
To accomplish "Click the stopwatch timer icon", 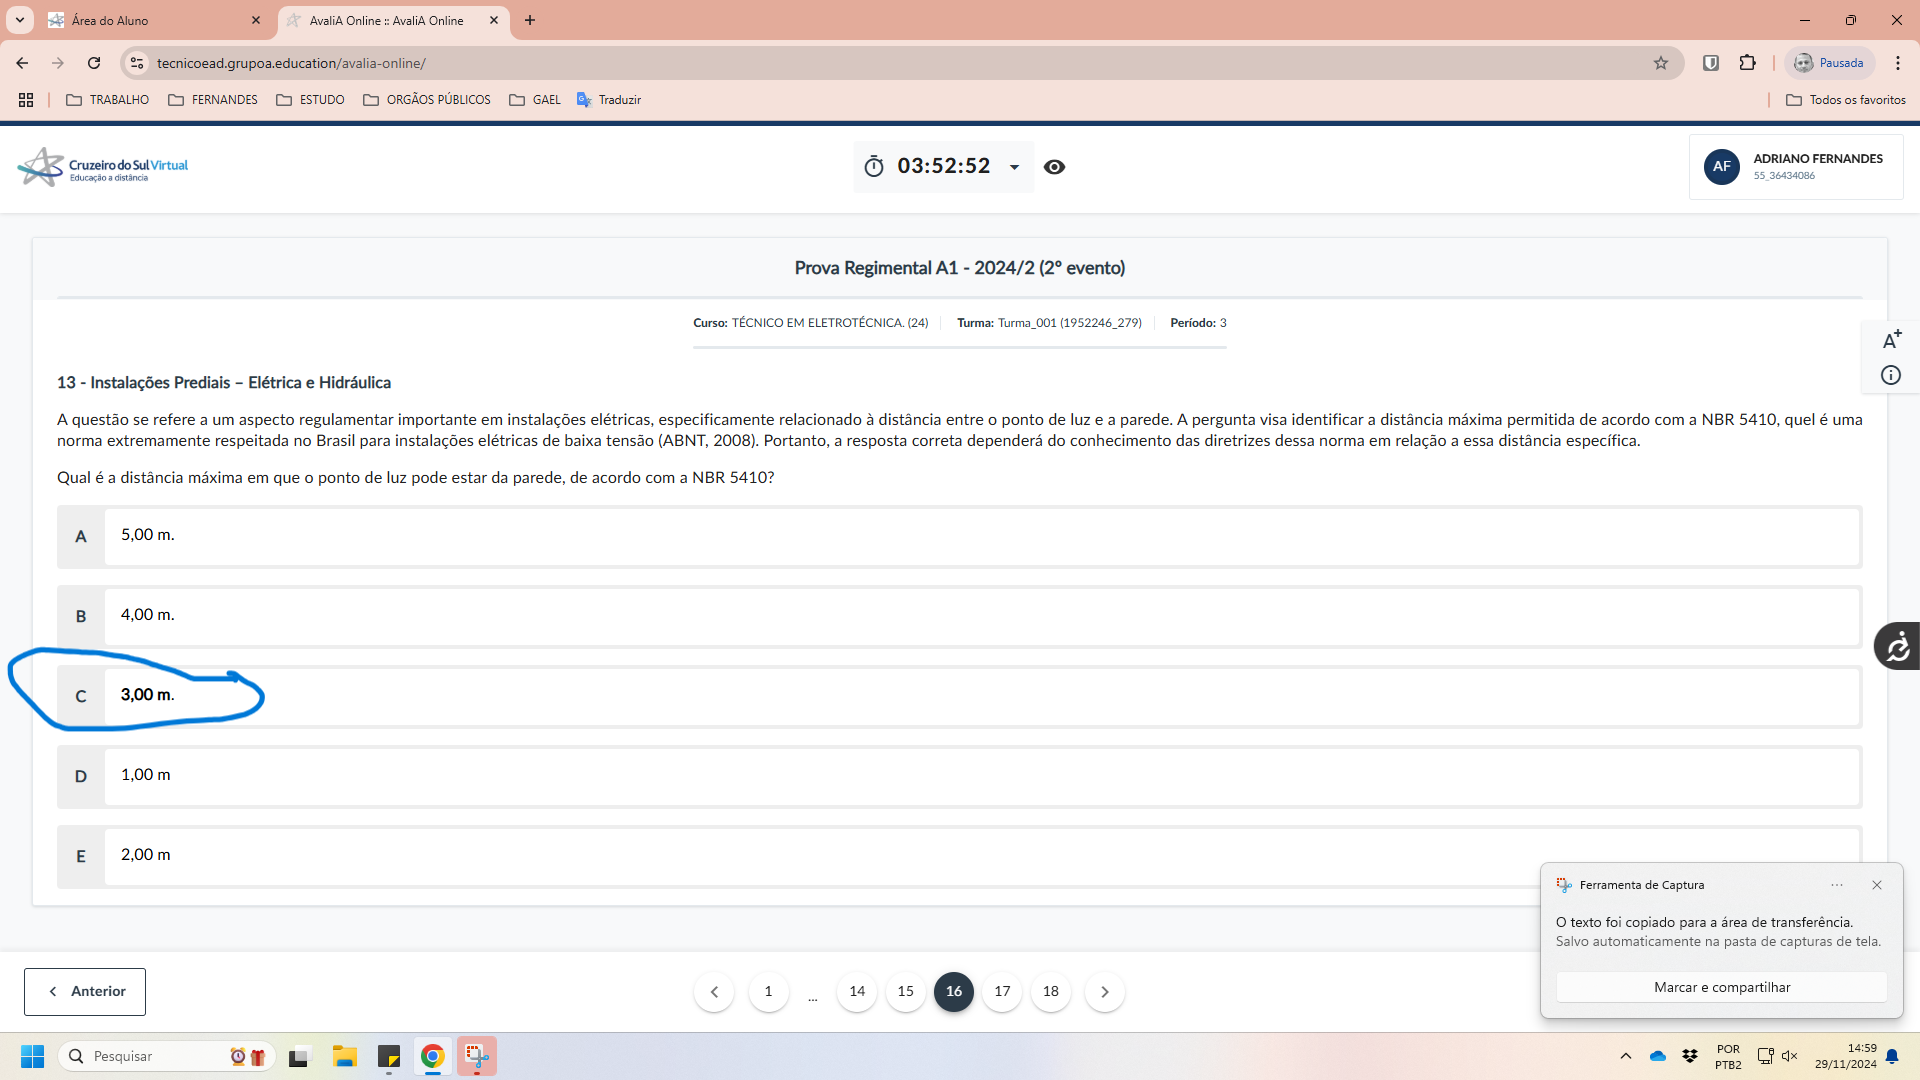I will pos(874,166).
